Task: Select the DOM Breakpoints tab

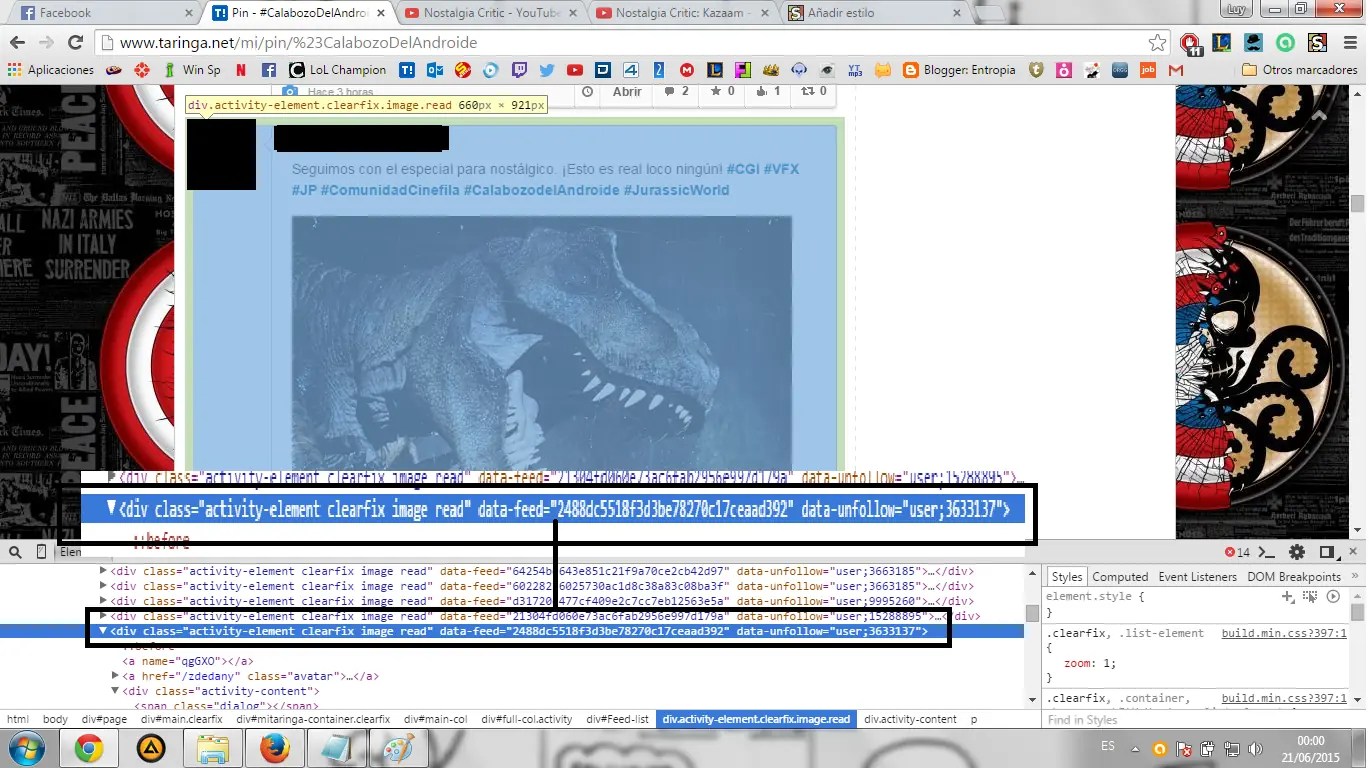Action: coord(1294,577)
